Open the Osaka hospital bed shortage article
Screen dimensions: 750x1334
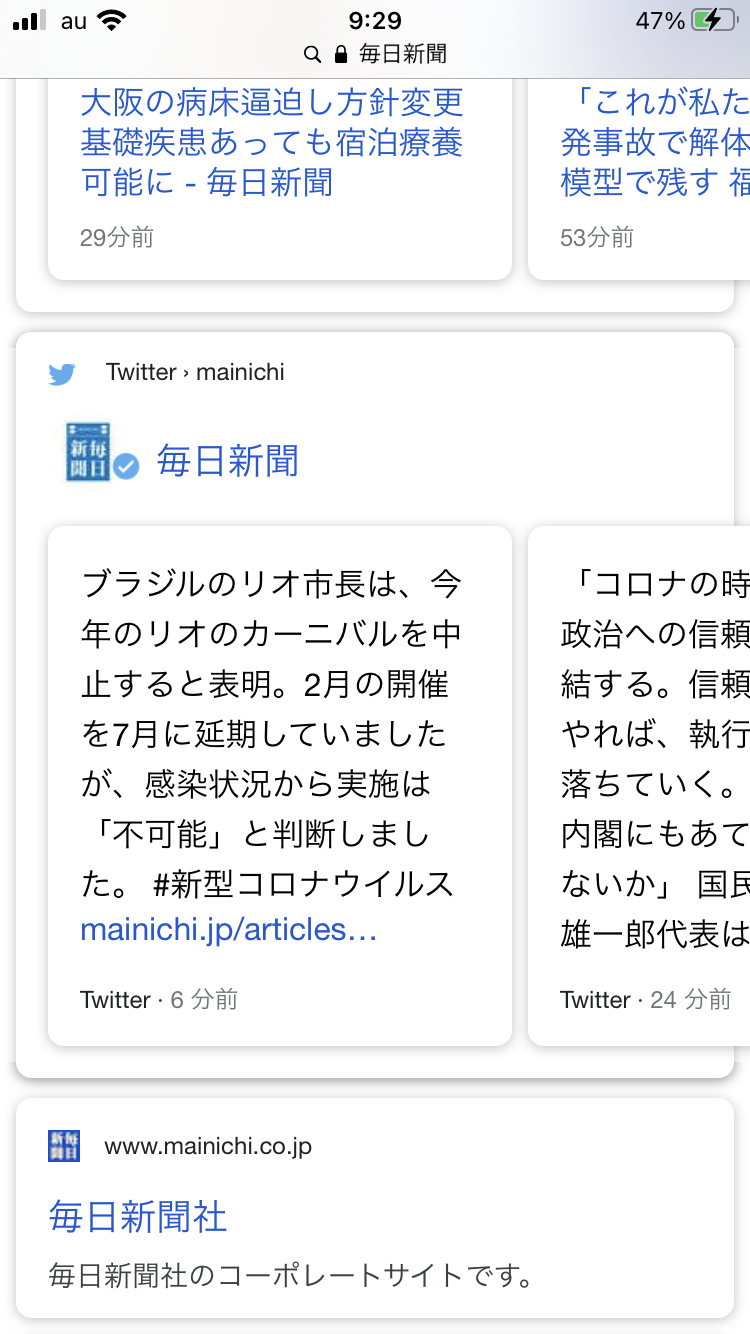[272, 142]
